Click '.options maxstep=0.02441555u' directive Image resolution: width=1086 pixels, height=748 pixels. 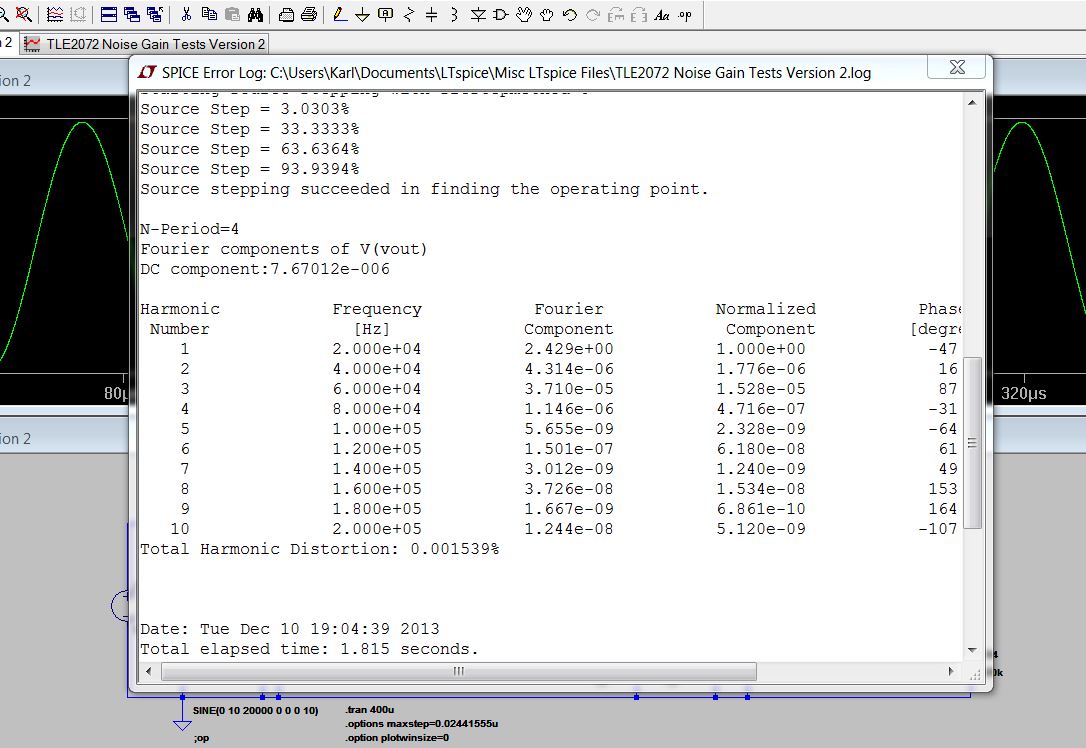[x=422, y=724]
